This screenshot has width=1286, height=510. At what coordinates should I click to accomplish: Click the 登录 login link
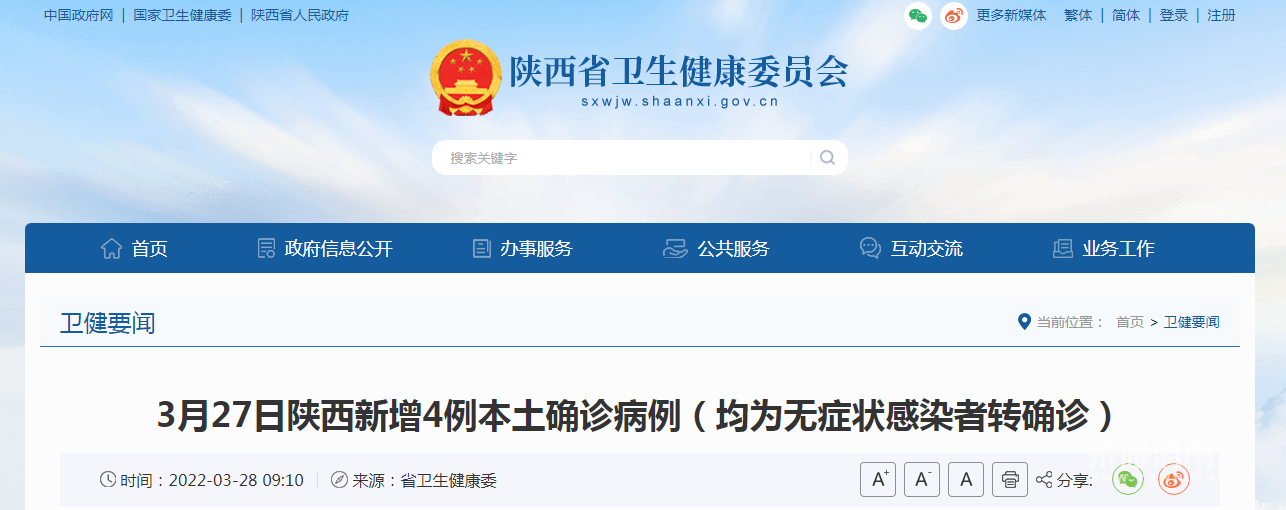point(1174,15)
